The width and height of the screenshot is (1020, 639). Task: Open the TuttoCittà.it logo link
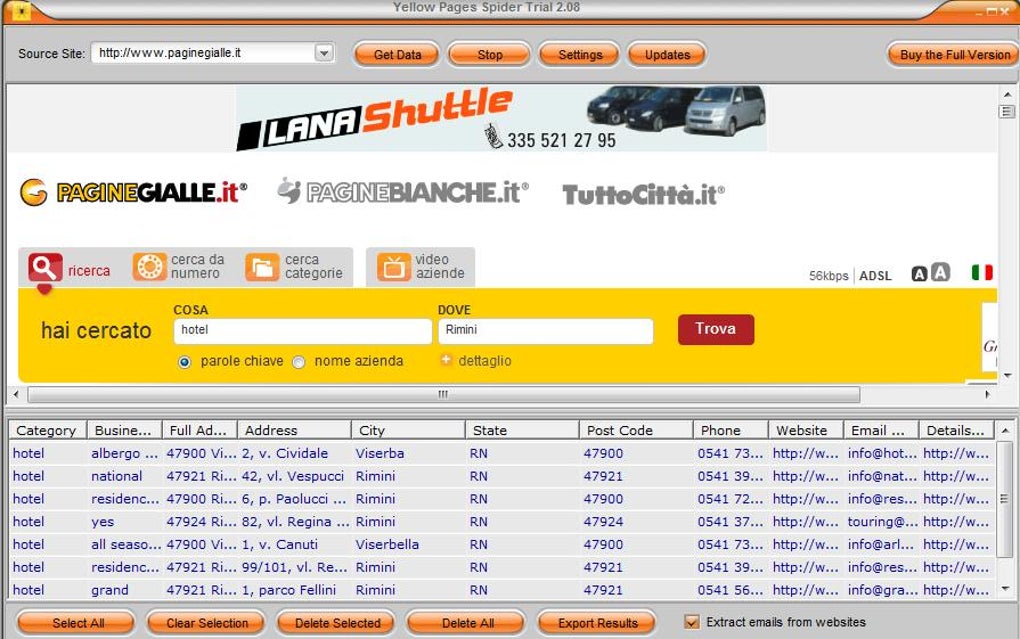point(643,195)
